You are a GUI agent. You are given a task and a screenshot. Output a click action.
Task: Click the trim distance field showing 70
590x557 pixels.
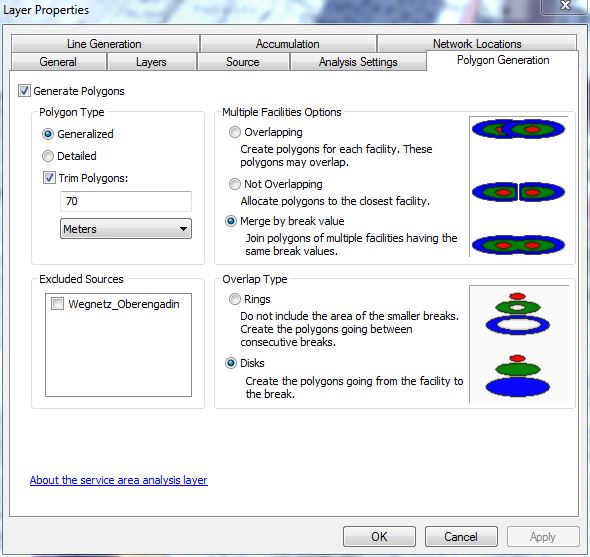pos(126,201)
